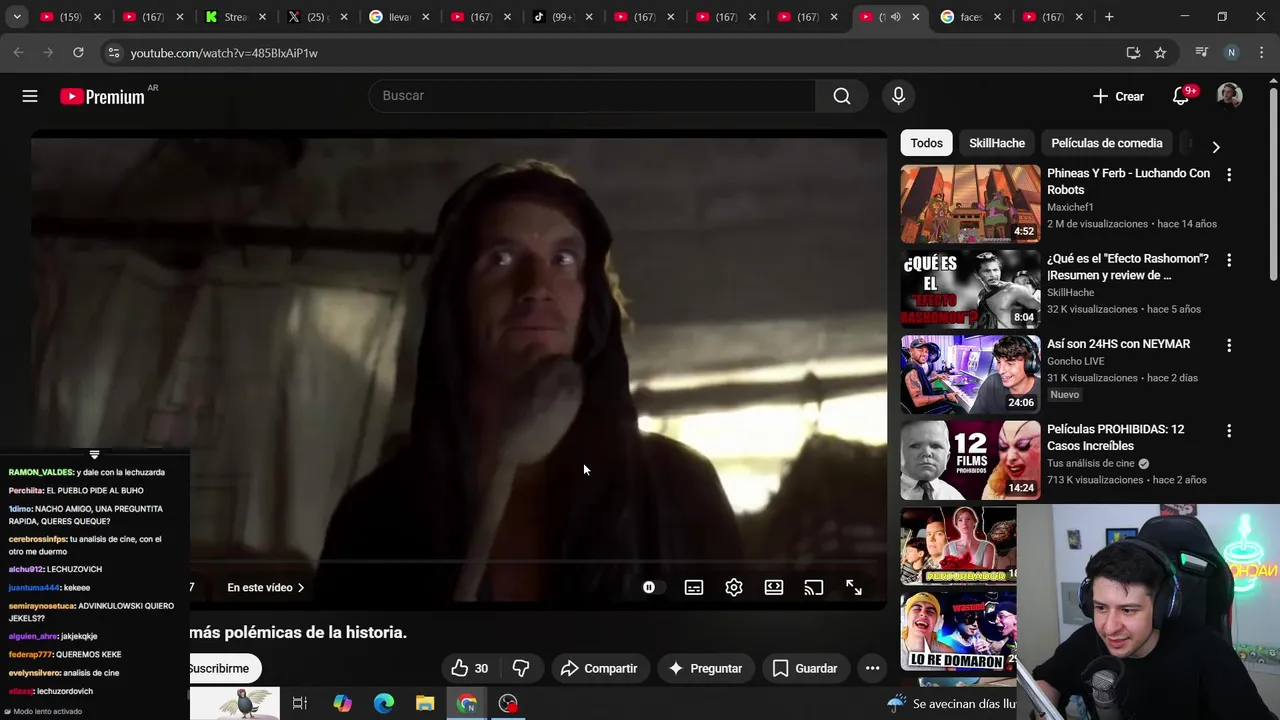
Task: Switch to theater mode view
Action: 774,588
